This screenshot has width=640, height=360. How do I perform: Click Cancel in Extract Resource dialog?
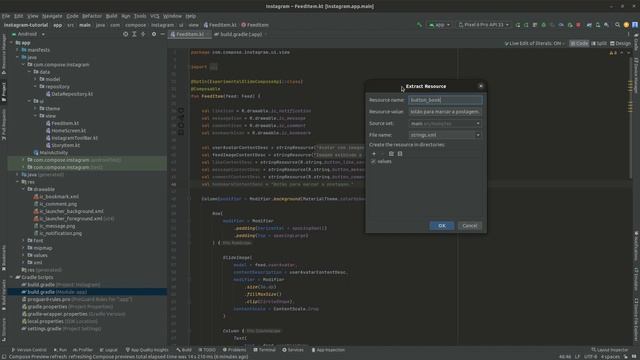469,226
